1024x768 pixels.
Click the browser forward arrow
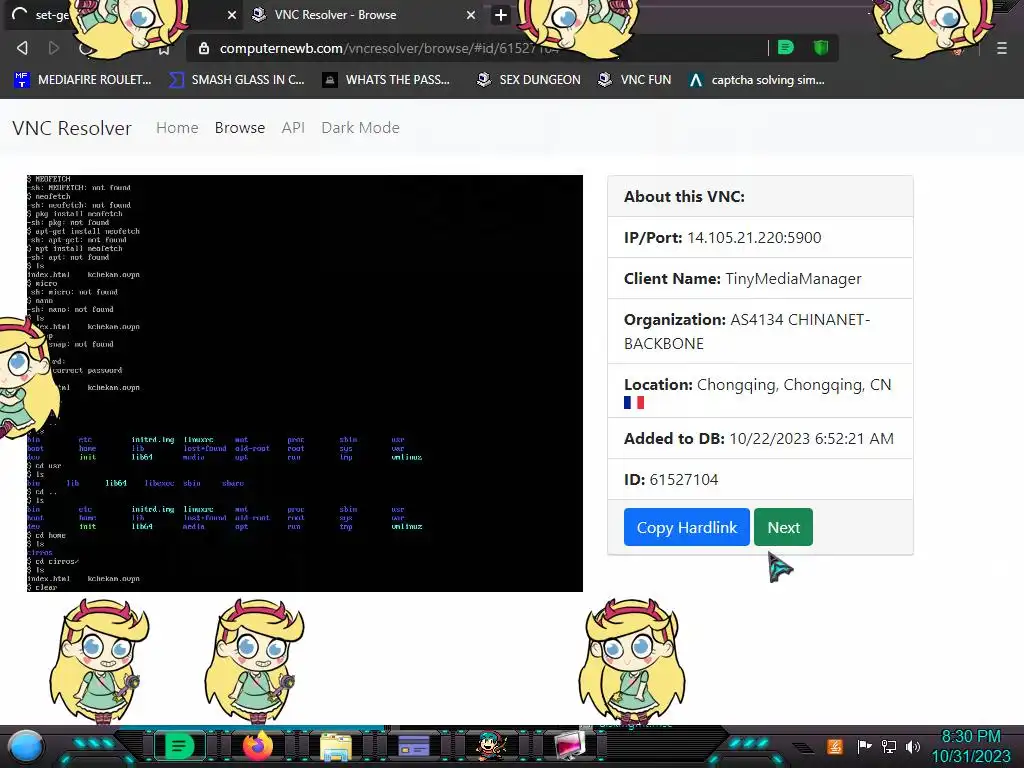click(x=54, y=48)
